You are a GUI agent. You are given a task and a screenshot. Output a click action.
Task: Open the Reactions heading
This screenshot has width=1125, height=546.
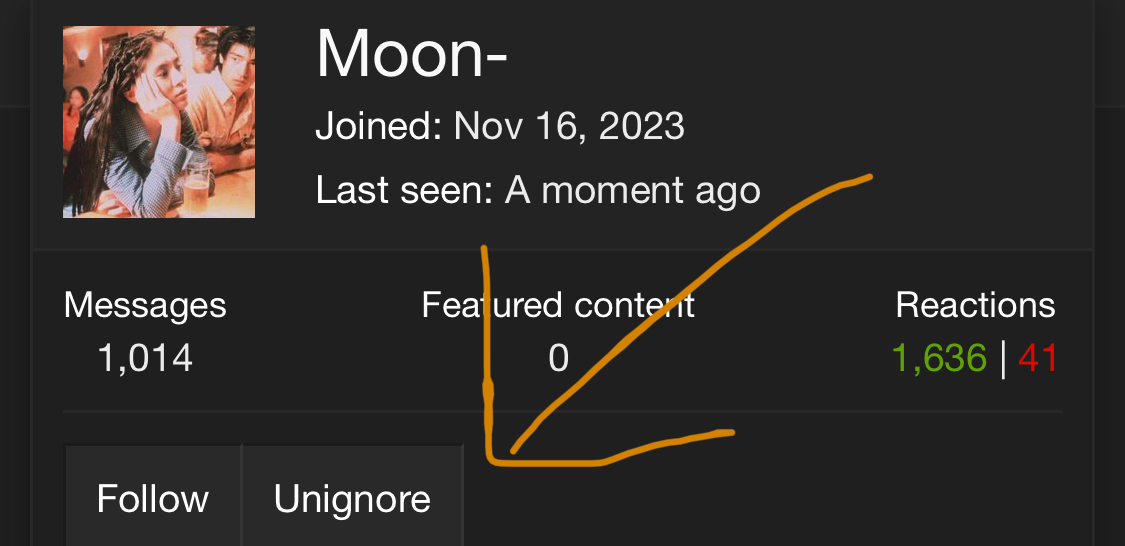click(x=975, y=306)
